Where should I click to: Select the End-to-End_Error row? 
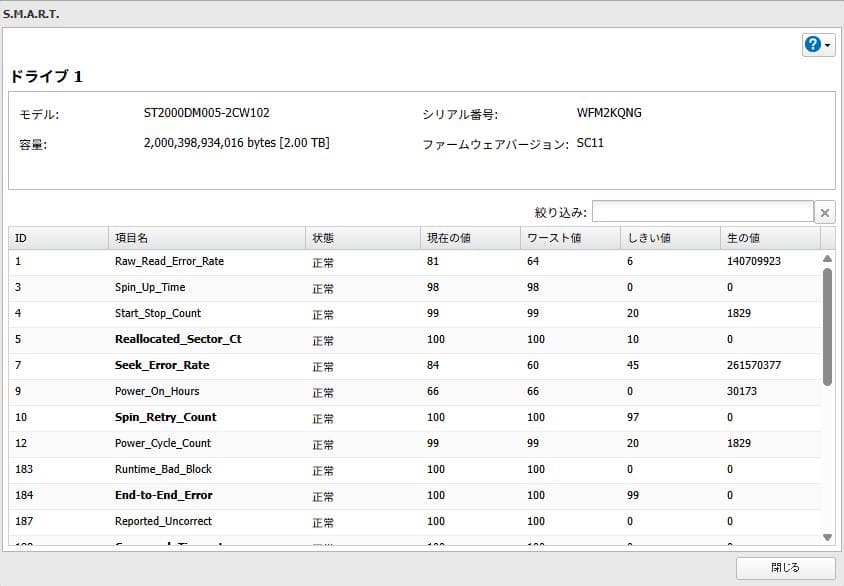click(400, 495)
